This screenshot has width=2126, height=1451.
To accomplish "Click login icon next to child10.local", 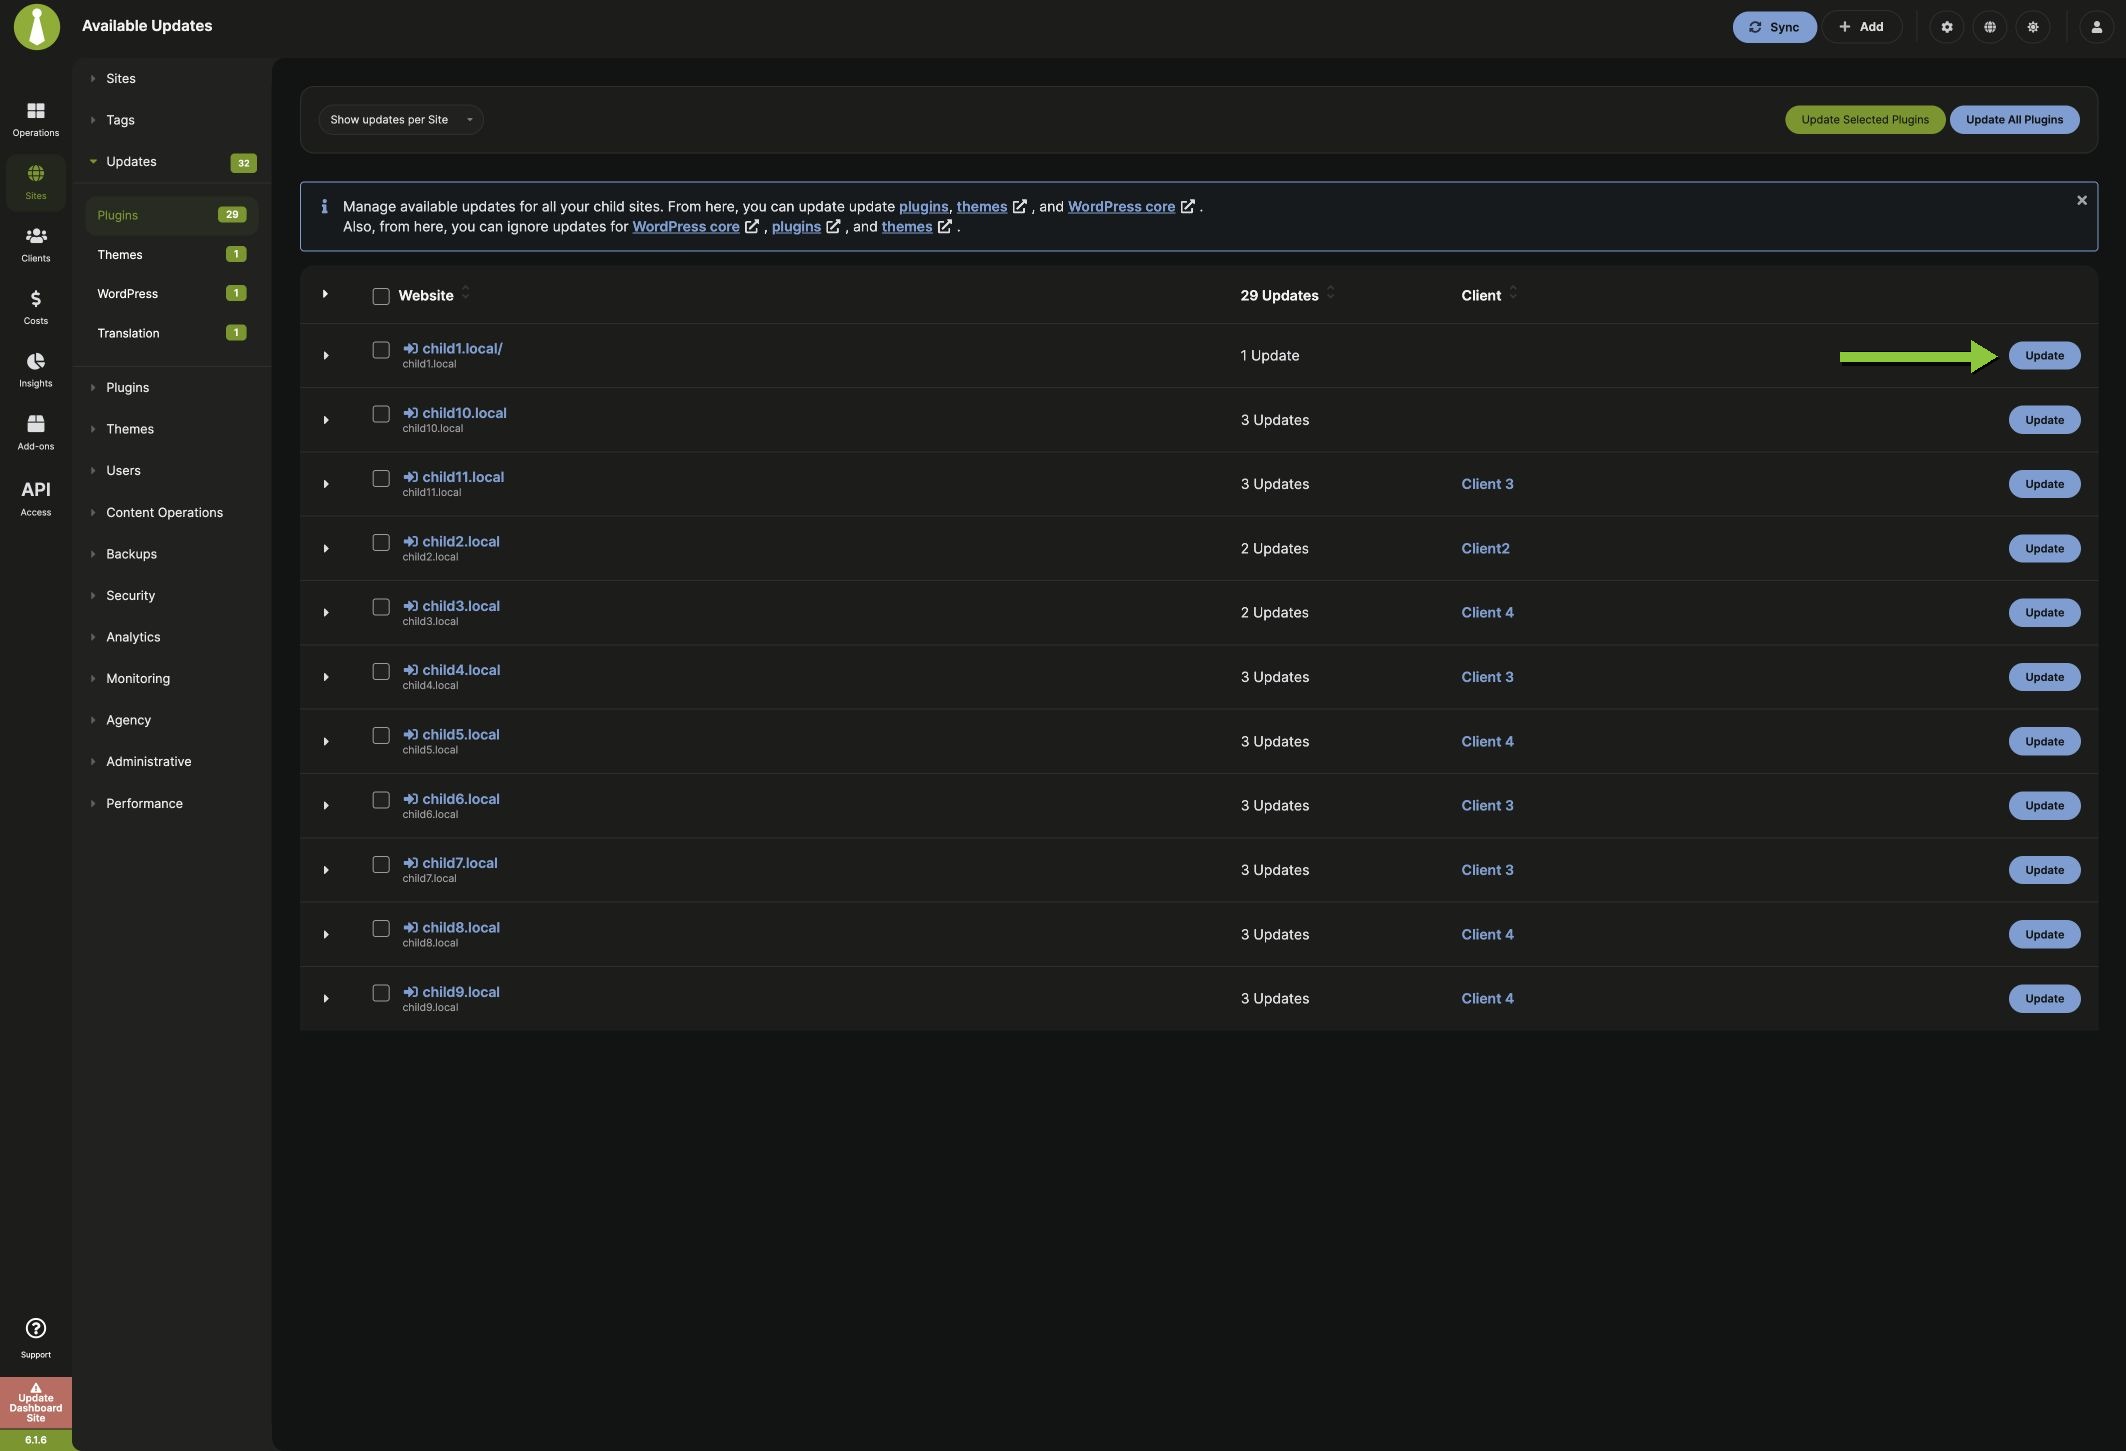I will [410, 413].
